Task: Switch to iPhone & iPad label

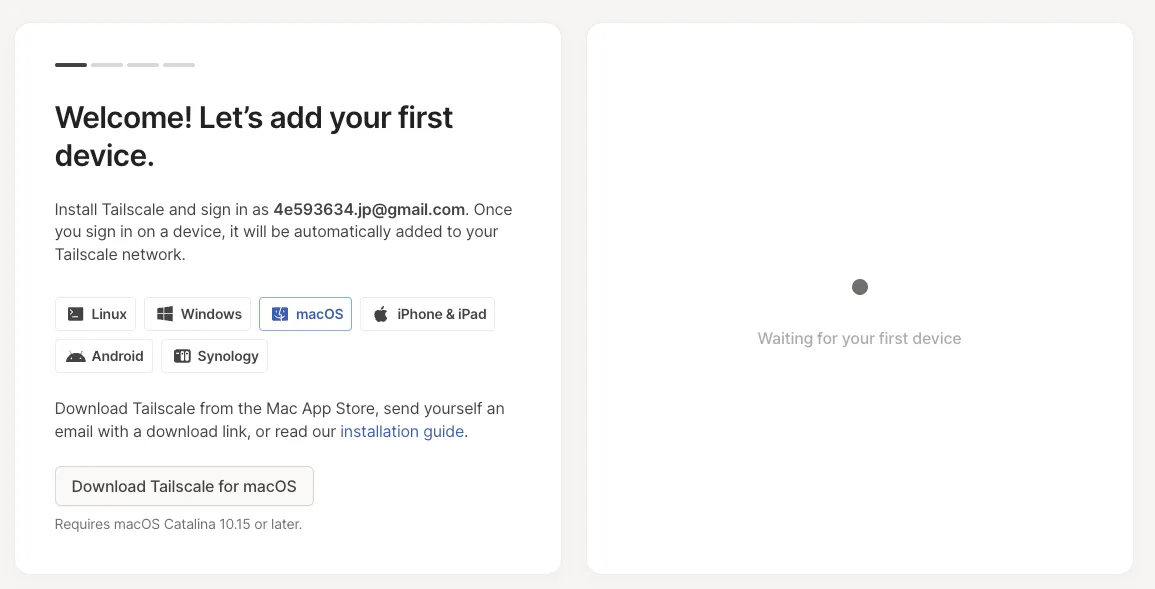Action: coord(441,314)
